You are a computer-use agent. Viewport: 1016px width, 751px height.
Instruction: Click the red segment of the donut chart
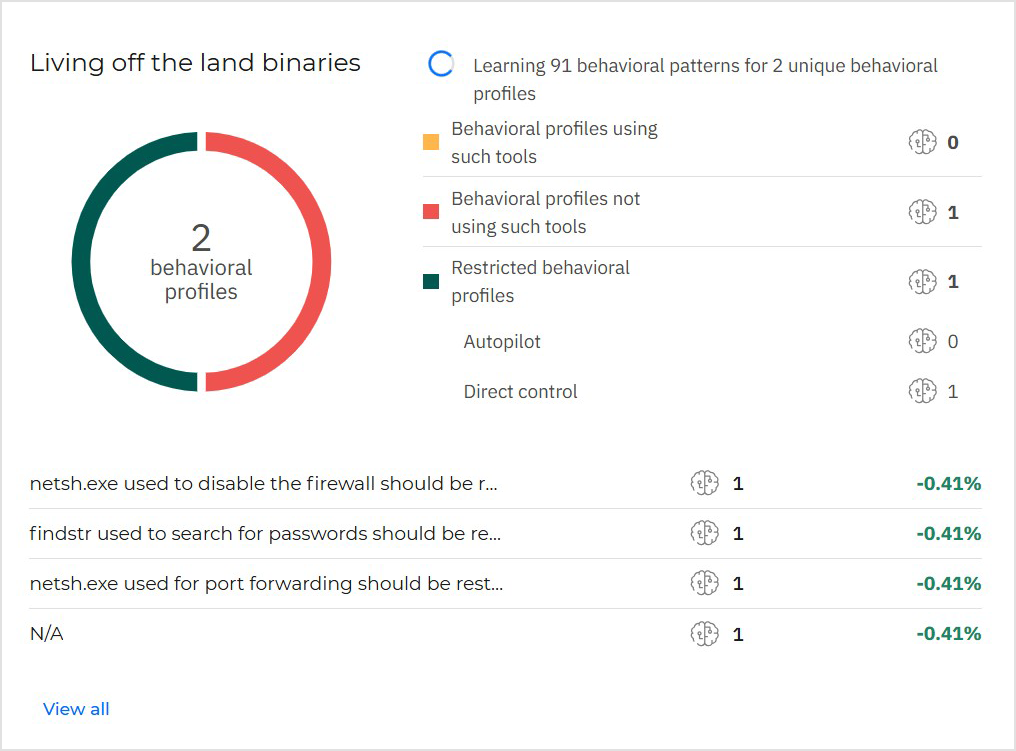[x=319, y=262]
